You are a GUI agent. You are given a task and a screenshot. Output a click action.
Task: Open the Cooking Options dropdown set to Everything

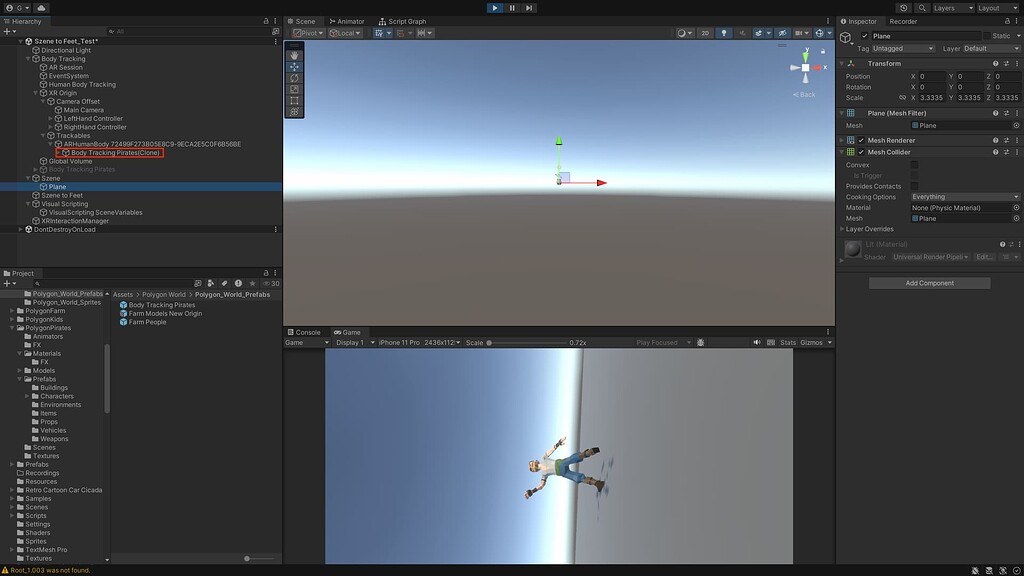point(965,196)
